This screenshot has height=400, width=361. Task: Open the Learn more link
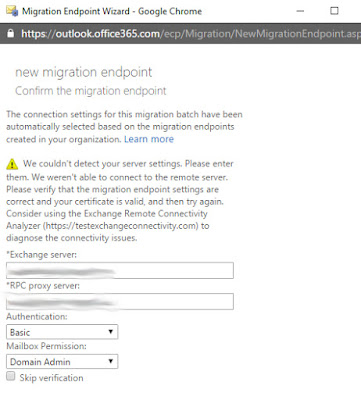[149, 139]
